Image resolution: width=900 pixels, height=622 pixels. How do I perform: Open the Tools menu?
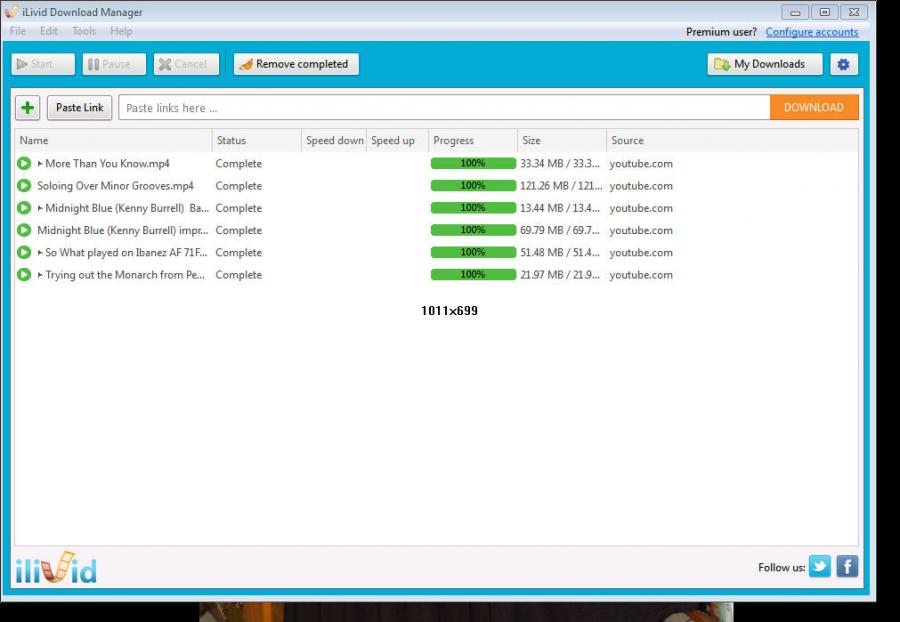pos(84,31)
